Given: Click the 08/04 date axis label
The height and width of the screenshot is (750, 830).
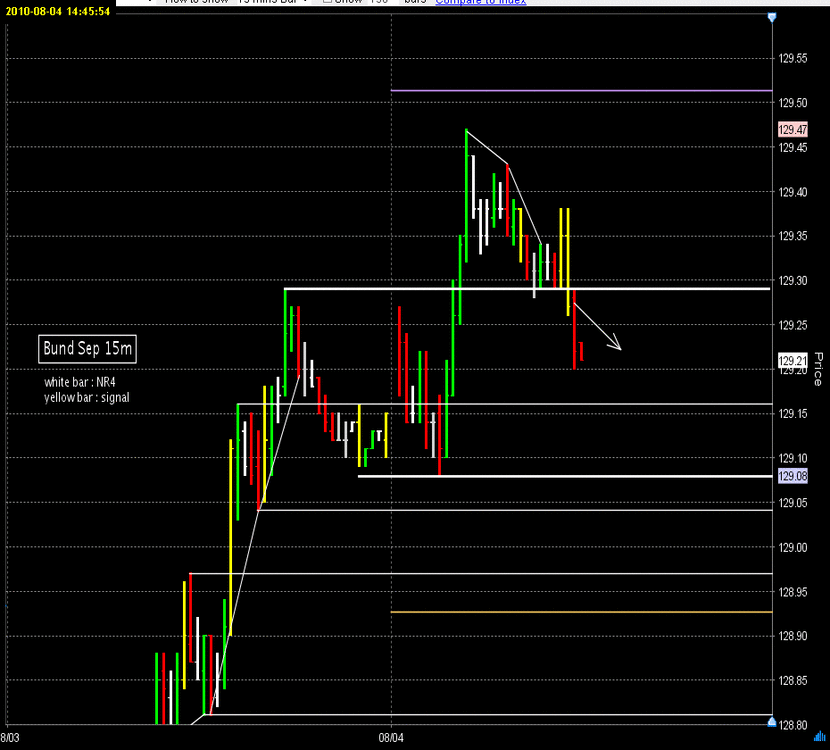Looking at the screenshot, I should click(391, 738).
